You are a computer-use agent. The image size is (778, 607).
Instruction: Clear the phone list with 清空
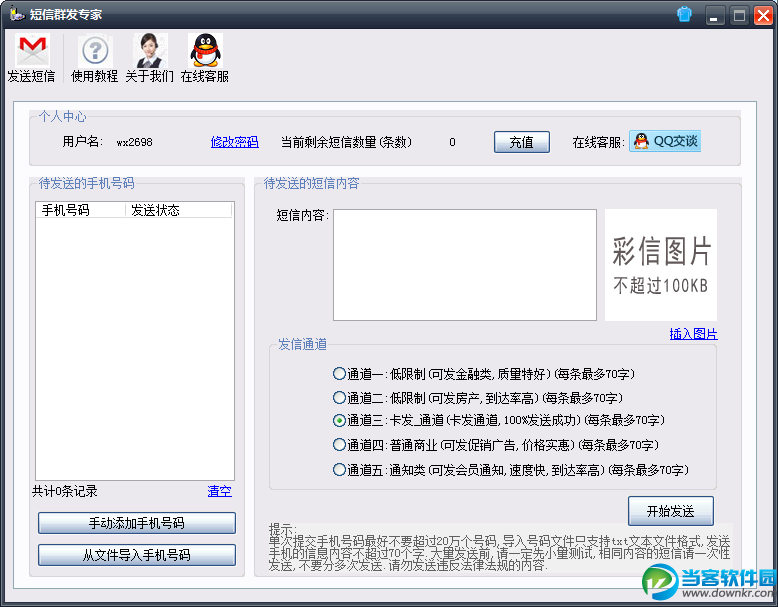(219, 491)
